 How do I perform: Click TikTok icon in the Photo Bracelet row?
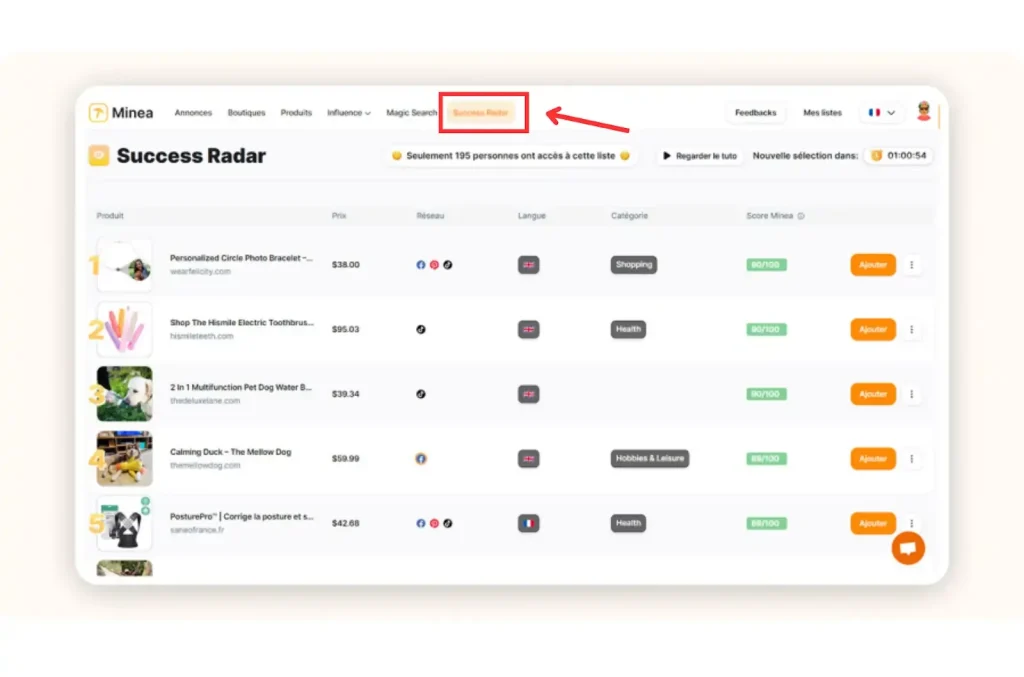tap(447, 264)
